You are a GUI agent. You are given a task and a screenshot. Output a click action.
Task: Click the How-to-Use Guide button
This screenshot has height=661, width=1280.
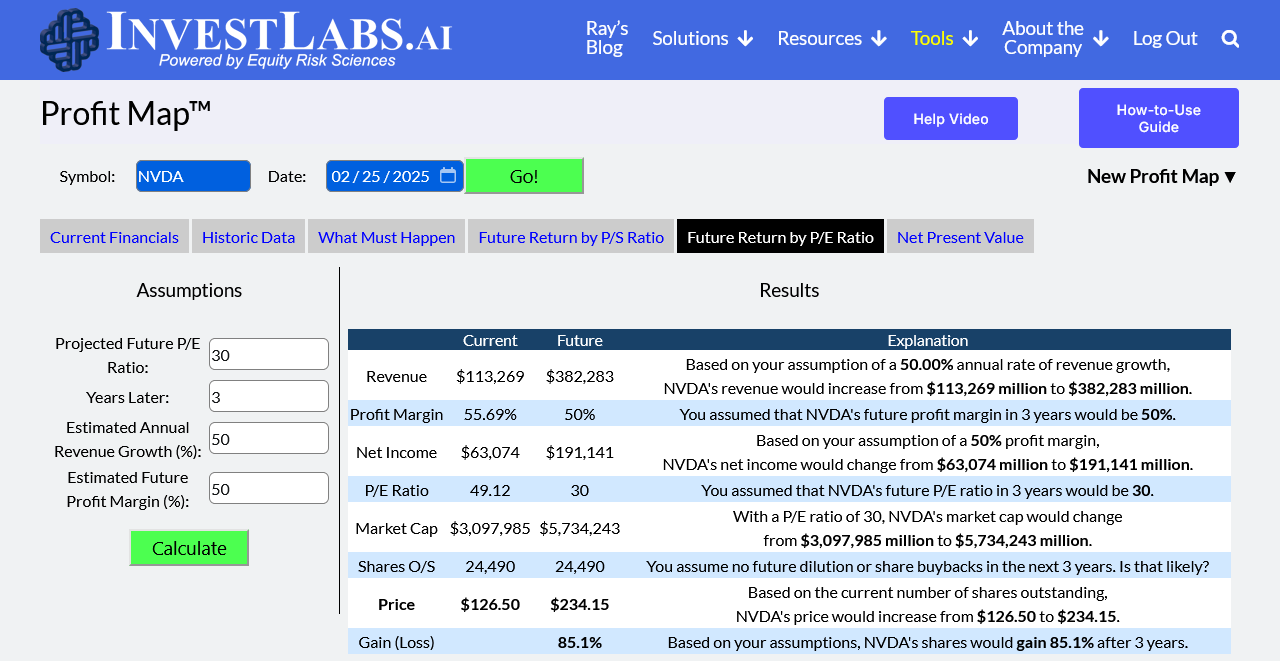1158,118
